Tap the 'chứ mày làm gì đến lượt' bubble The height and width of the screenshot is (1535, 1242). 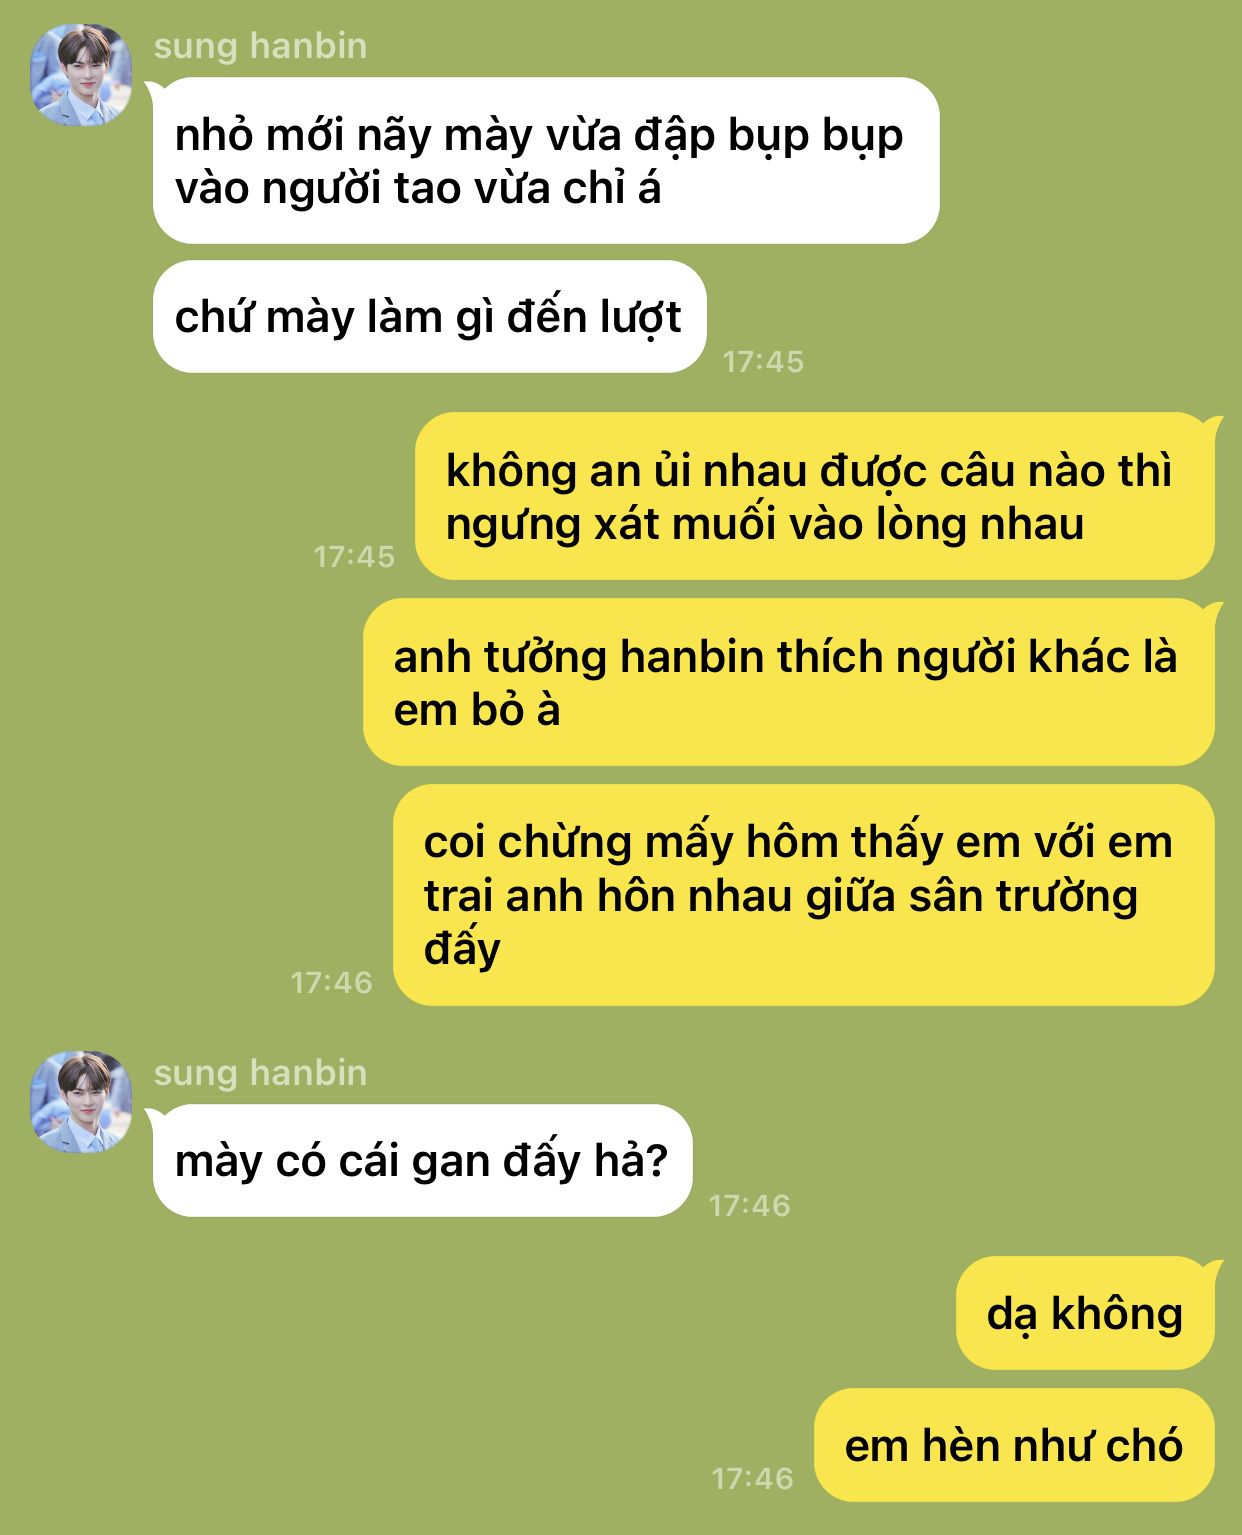430,317
